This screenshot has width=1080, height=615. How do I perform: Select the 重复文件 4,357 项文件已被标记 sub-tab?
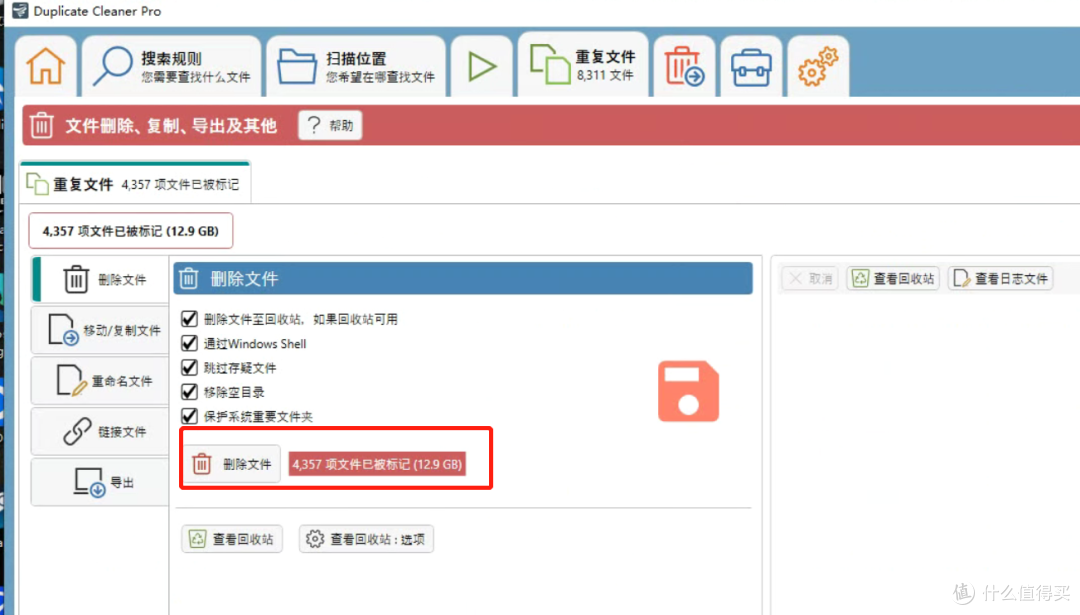(x=135, y=184)
